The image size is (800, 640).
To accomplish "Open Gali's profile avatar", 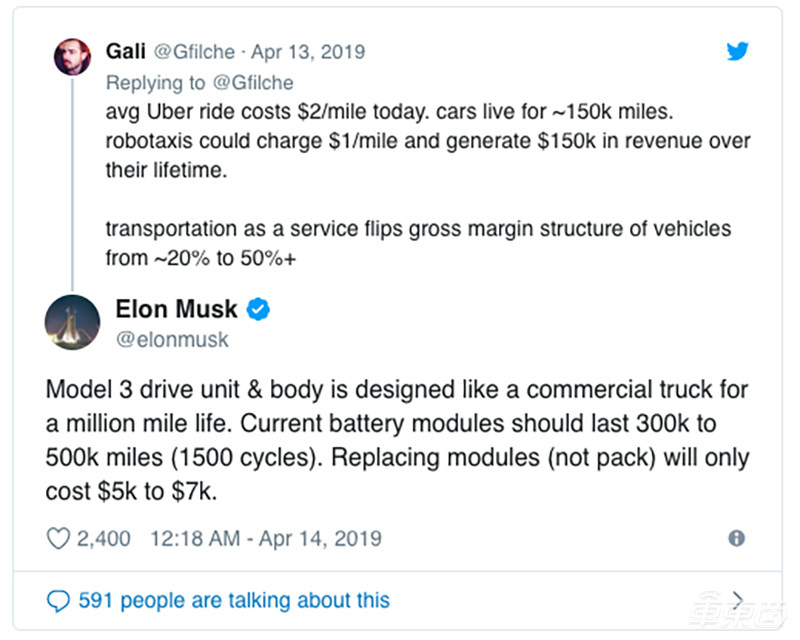I will [x=73, y=56].
